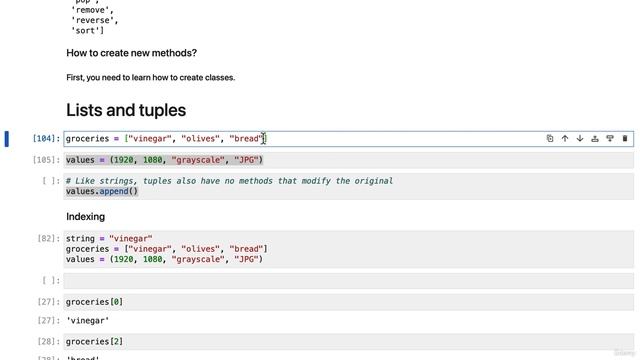Click the cell defining string = "vinegar"
Image resolution: width=640 pixels, height=360 pixels.
pyautogui.click(x=349, y=249)
